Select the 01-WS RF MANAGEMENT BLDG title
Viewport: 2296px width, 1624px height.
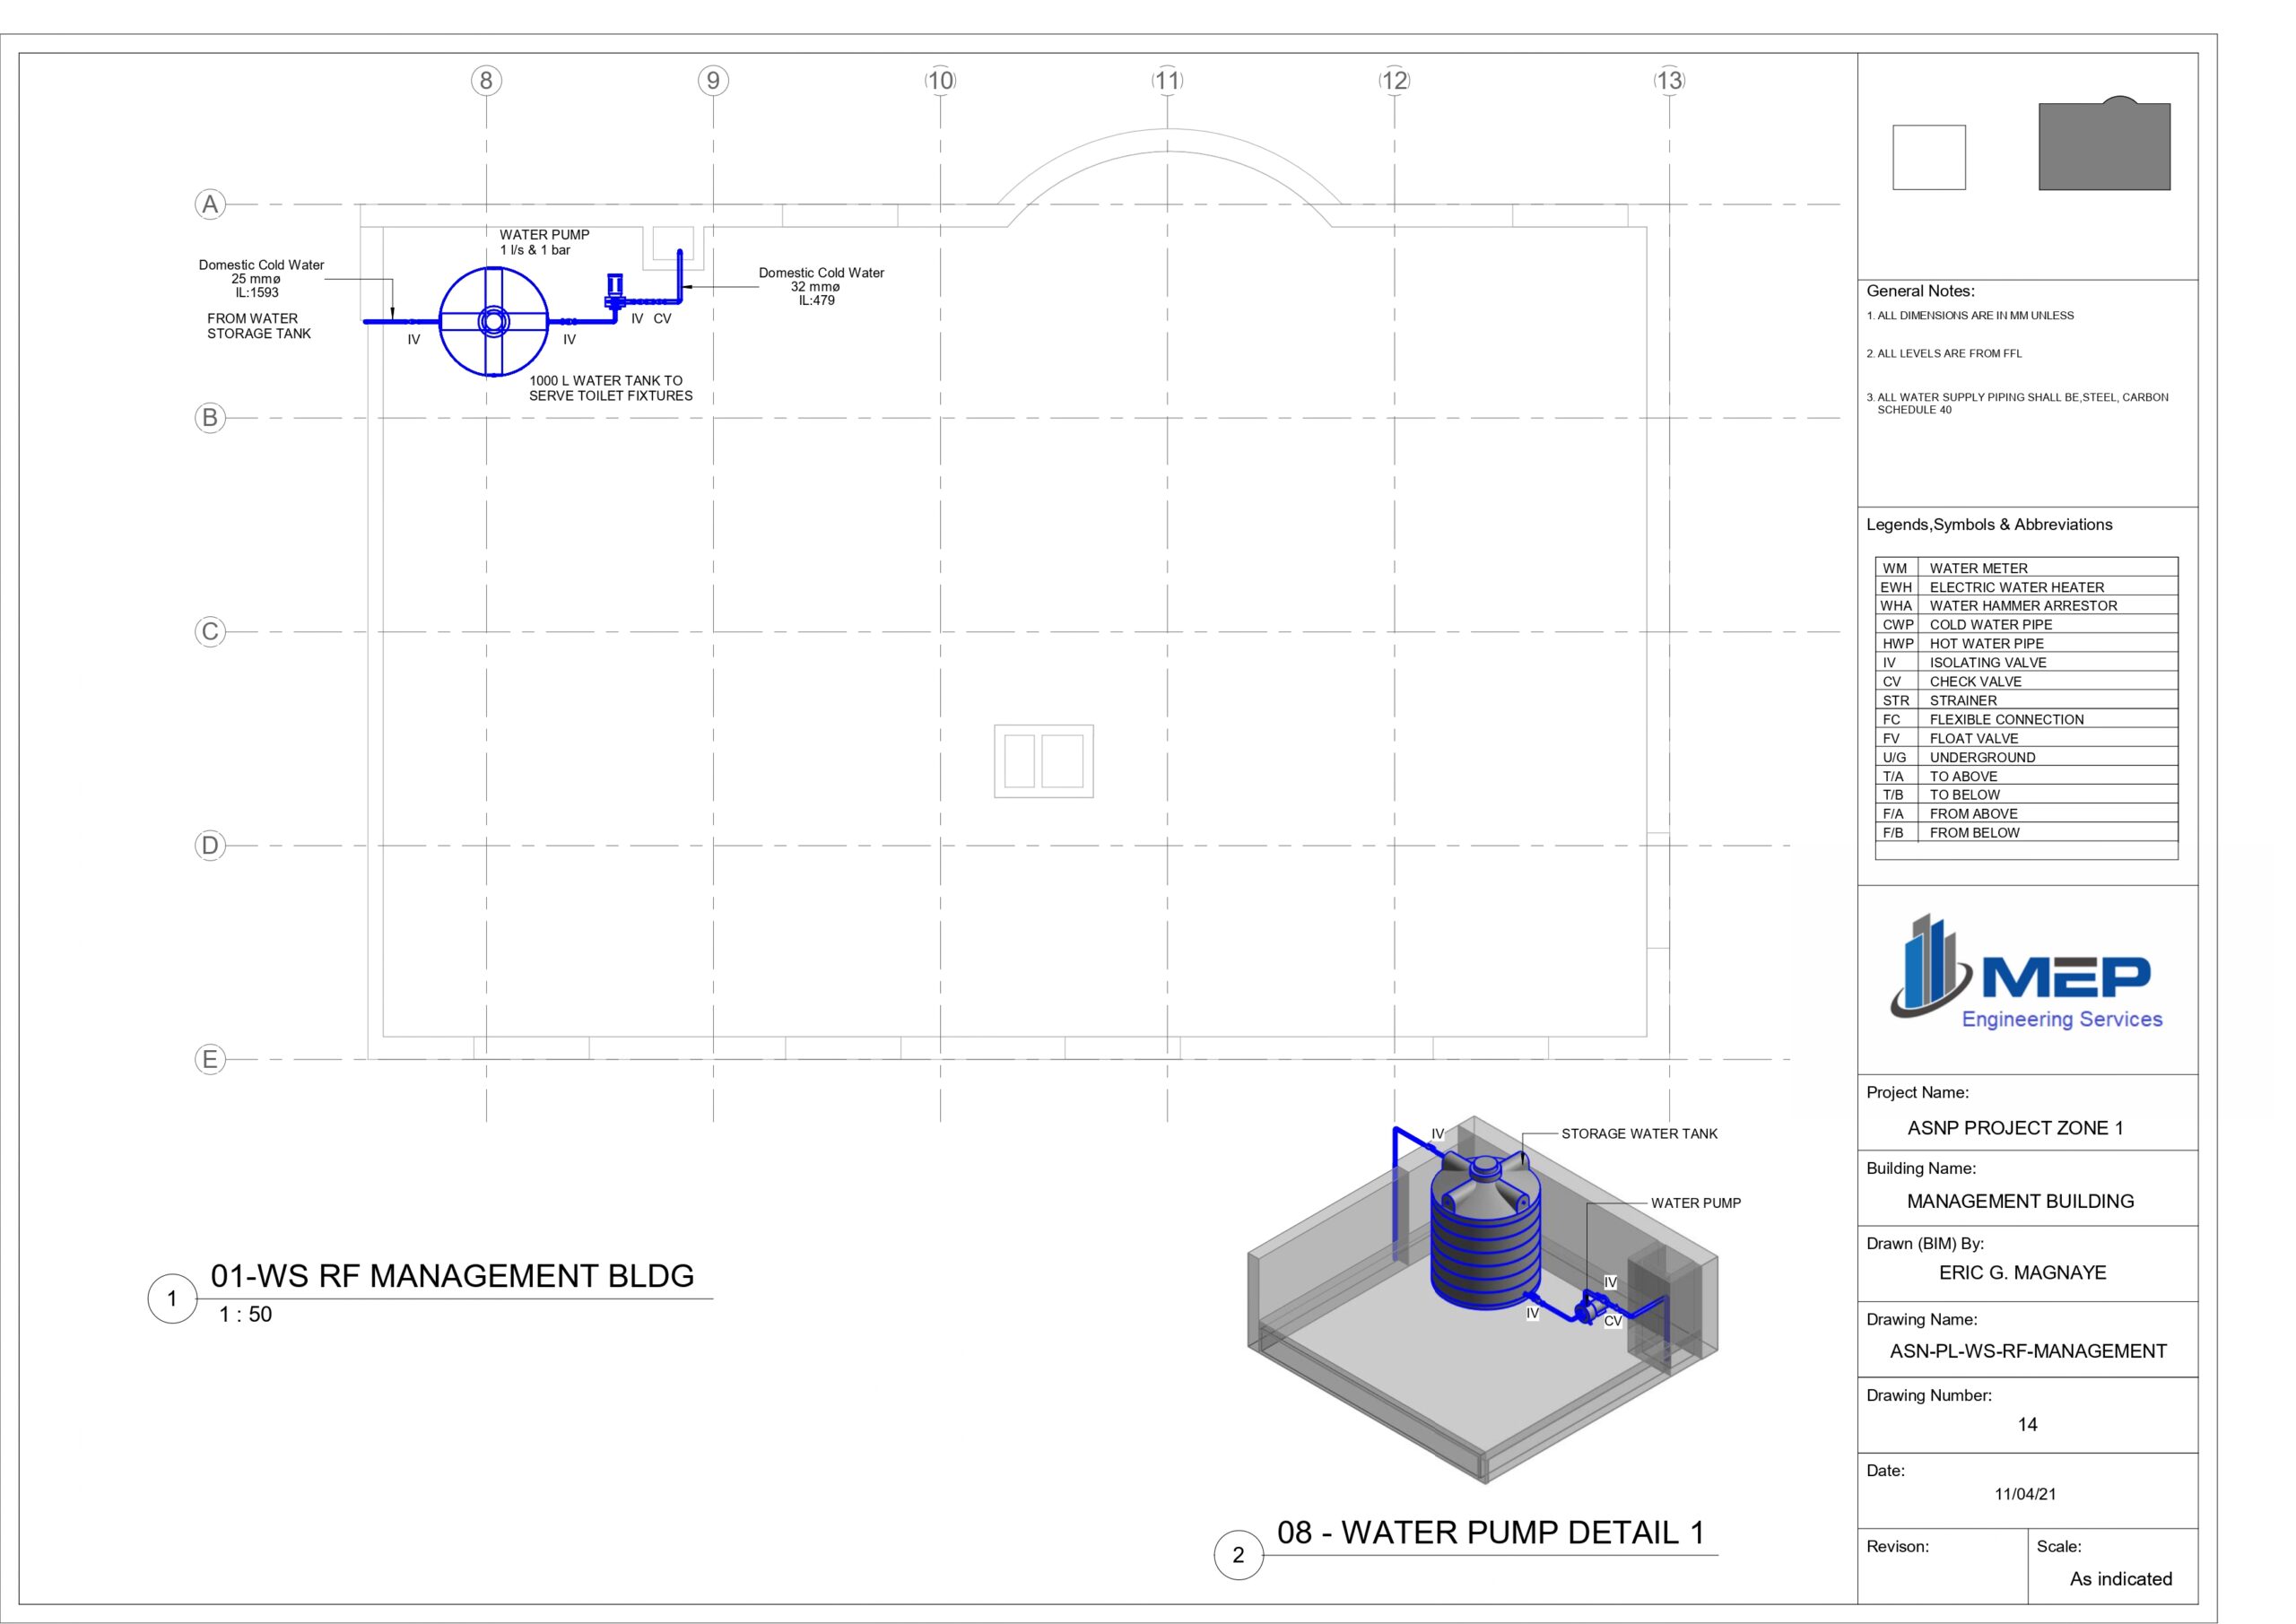click(452, 1276)
